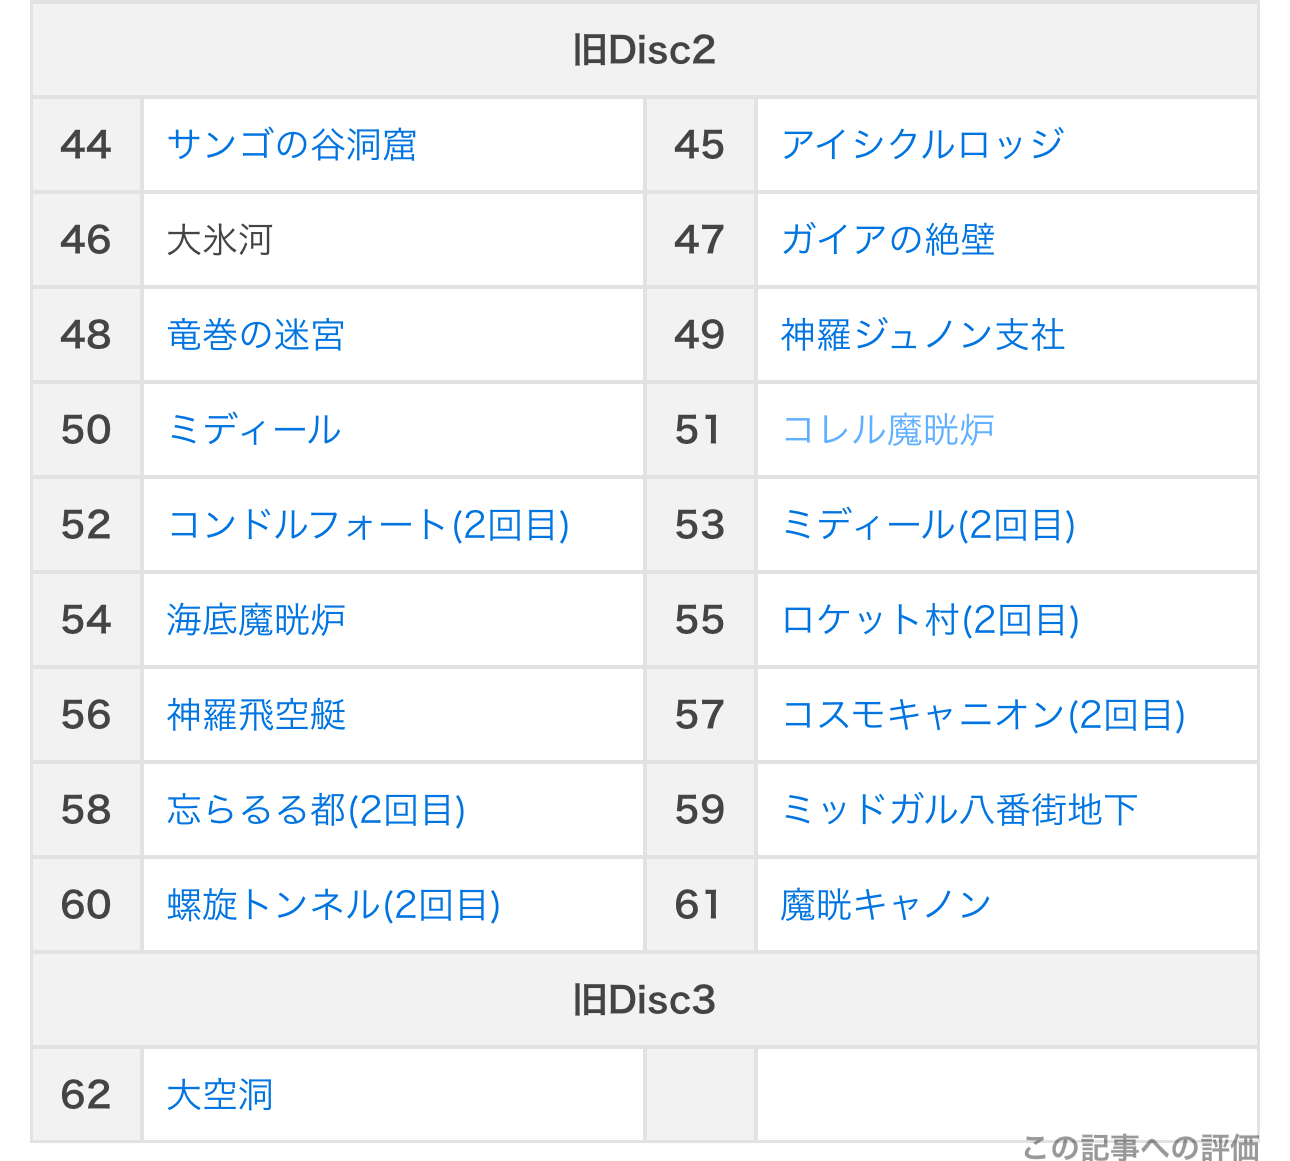Open the 魔晄キャノン link
Image resolution: width=1290 pixels, height=1161 pixels.
[x=886, y=905]
